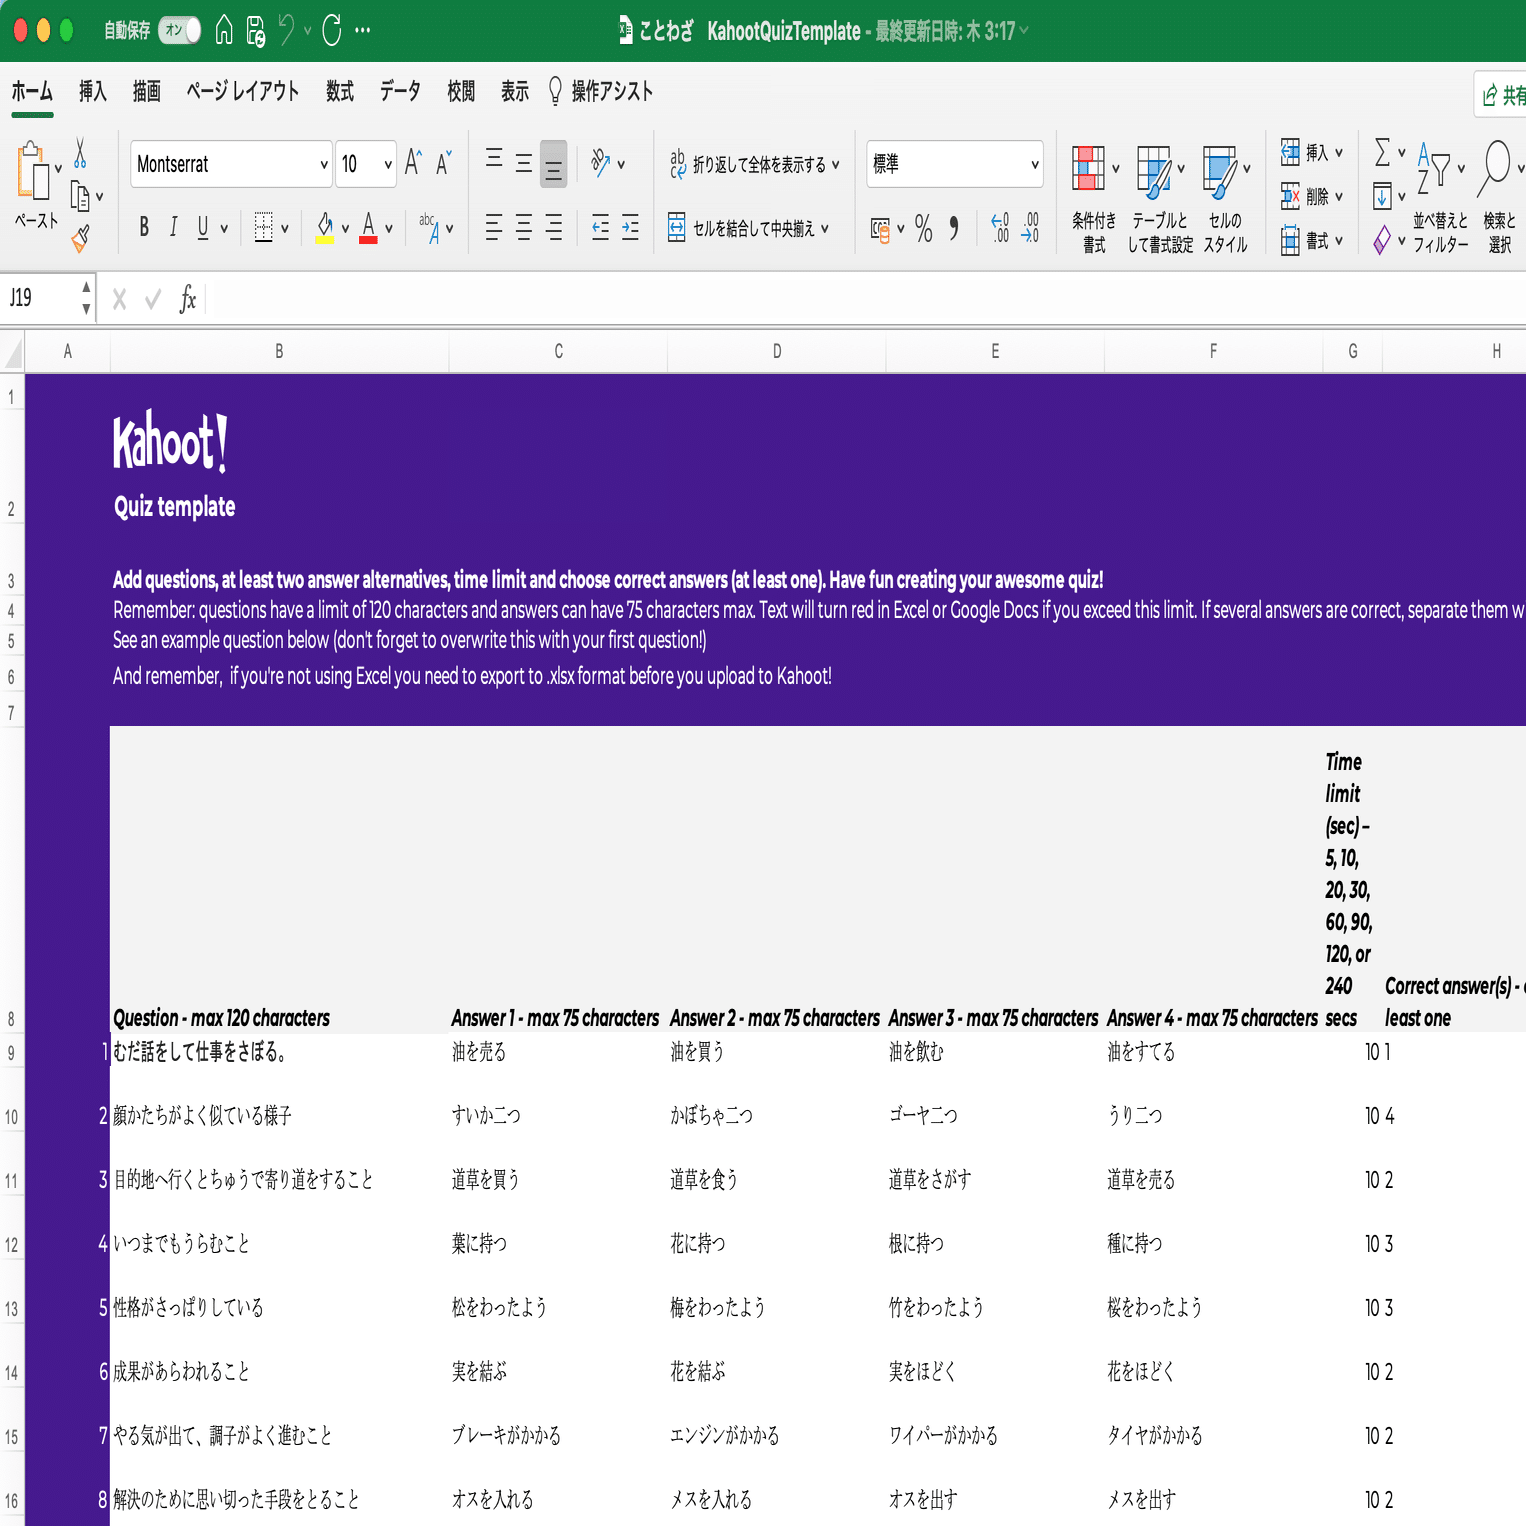
Task: Click the 削除 delete cells button
Action: click(1312, 197)
